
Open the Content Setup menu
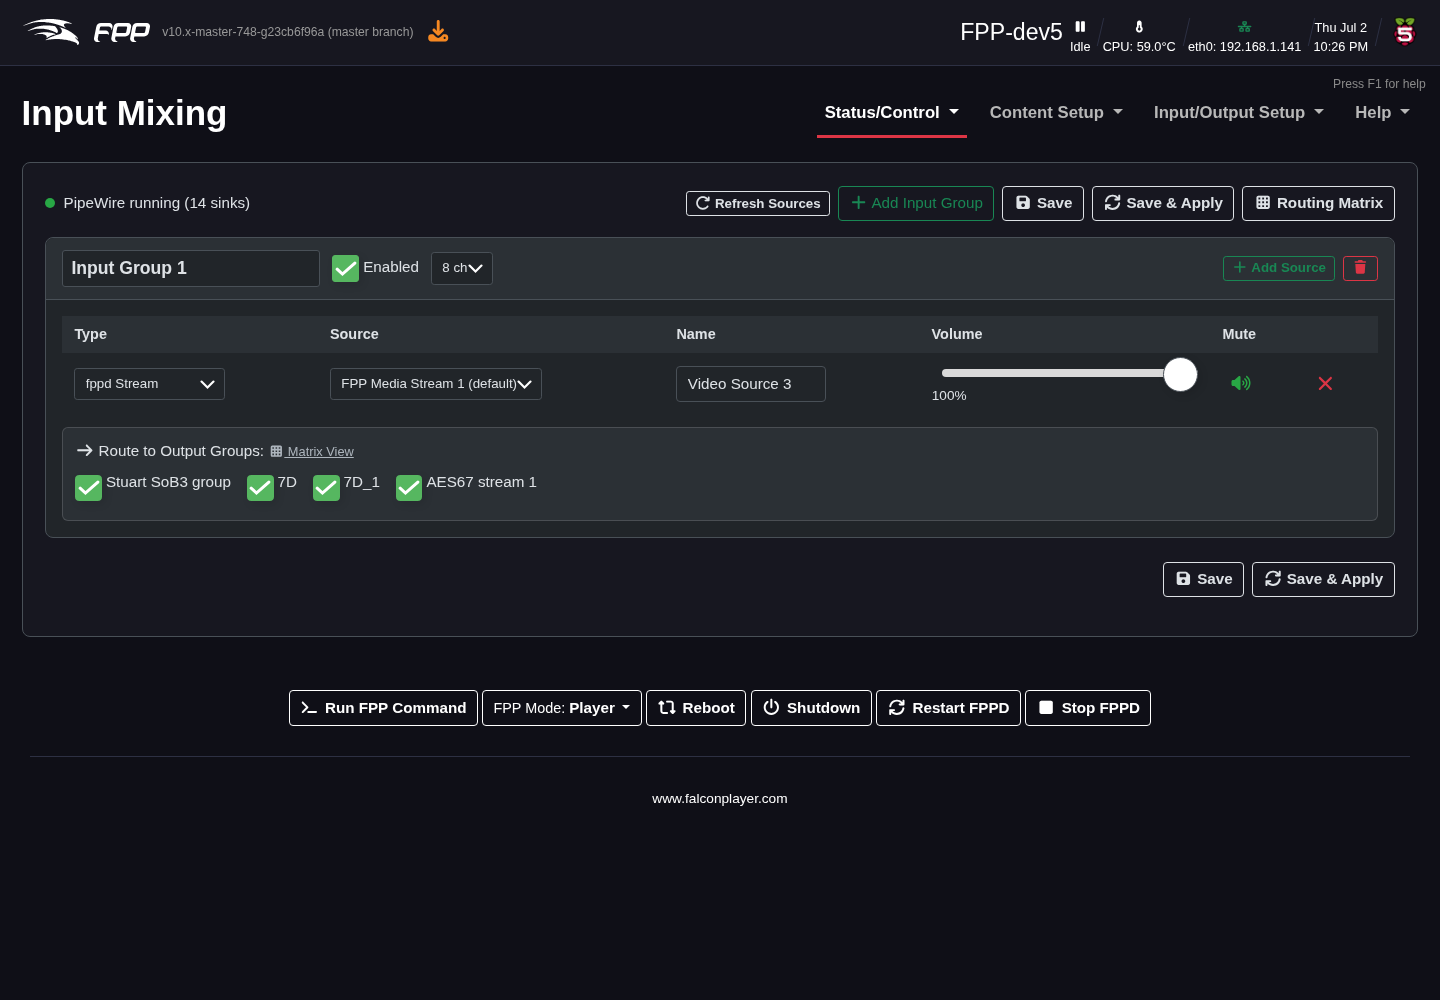point(1056,113)
